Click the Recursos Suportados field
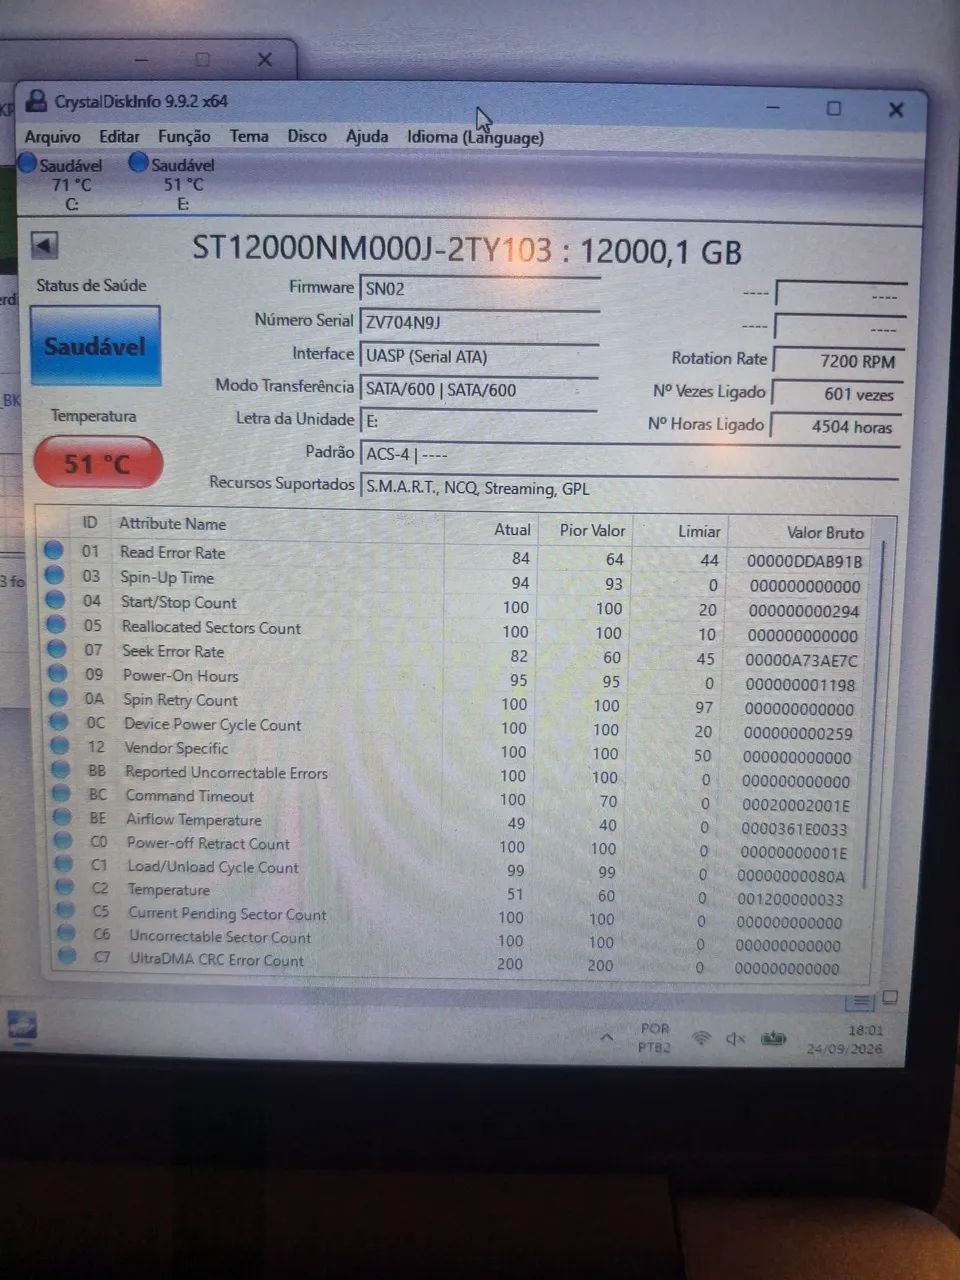 point(630,488)
